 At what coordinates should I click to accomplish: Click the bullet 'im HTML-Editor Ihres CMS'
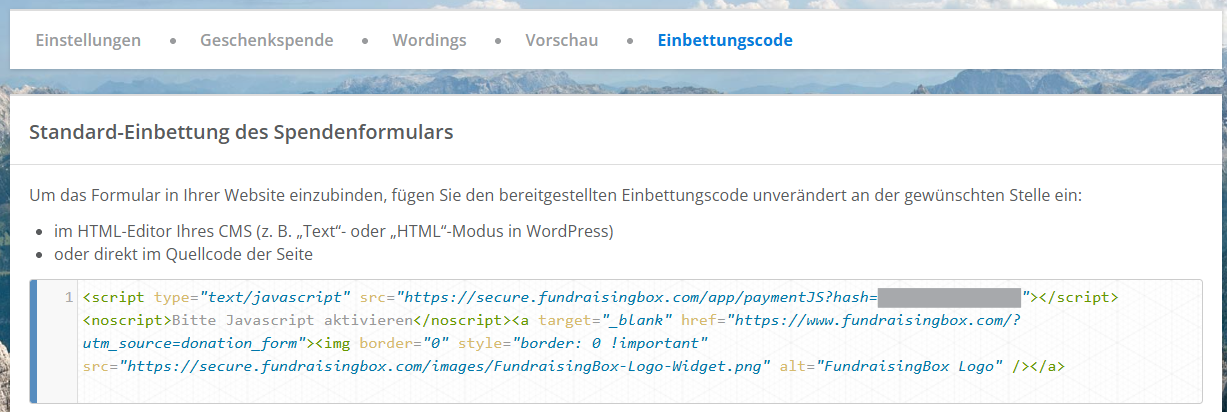[x=333, y=231]
